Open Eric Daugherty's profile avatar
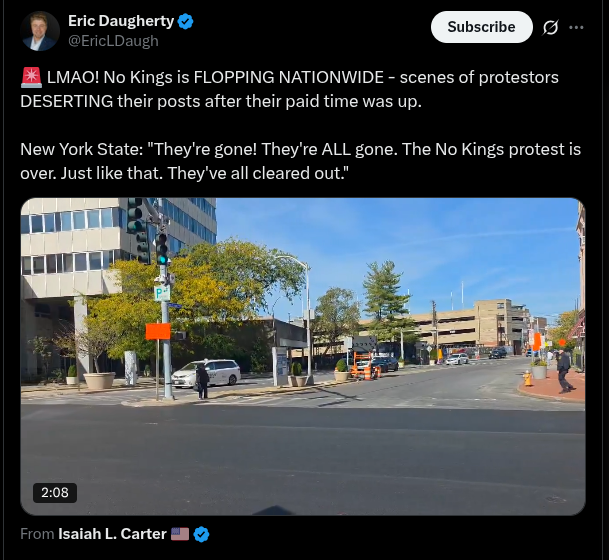609x560 pixels. pos(40,31)
